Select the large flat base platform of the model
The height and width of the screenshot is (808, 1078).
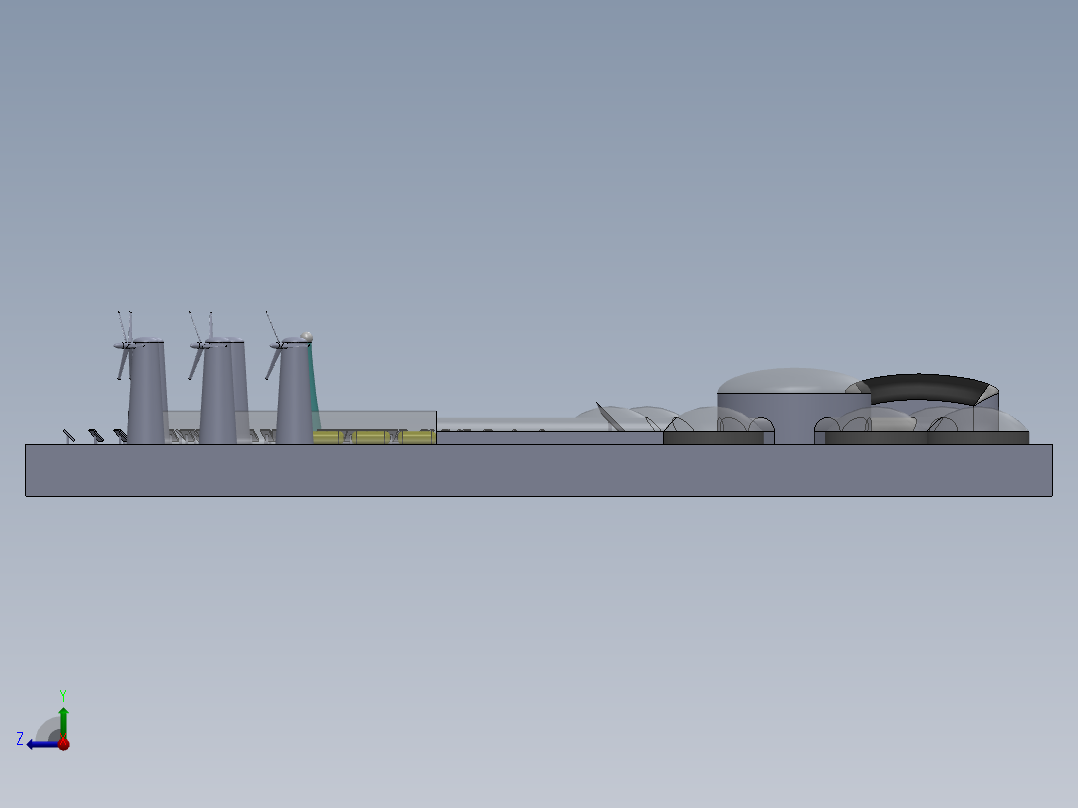tap(538, 470)
